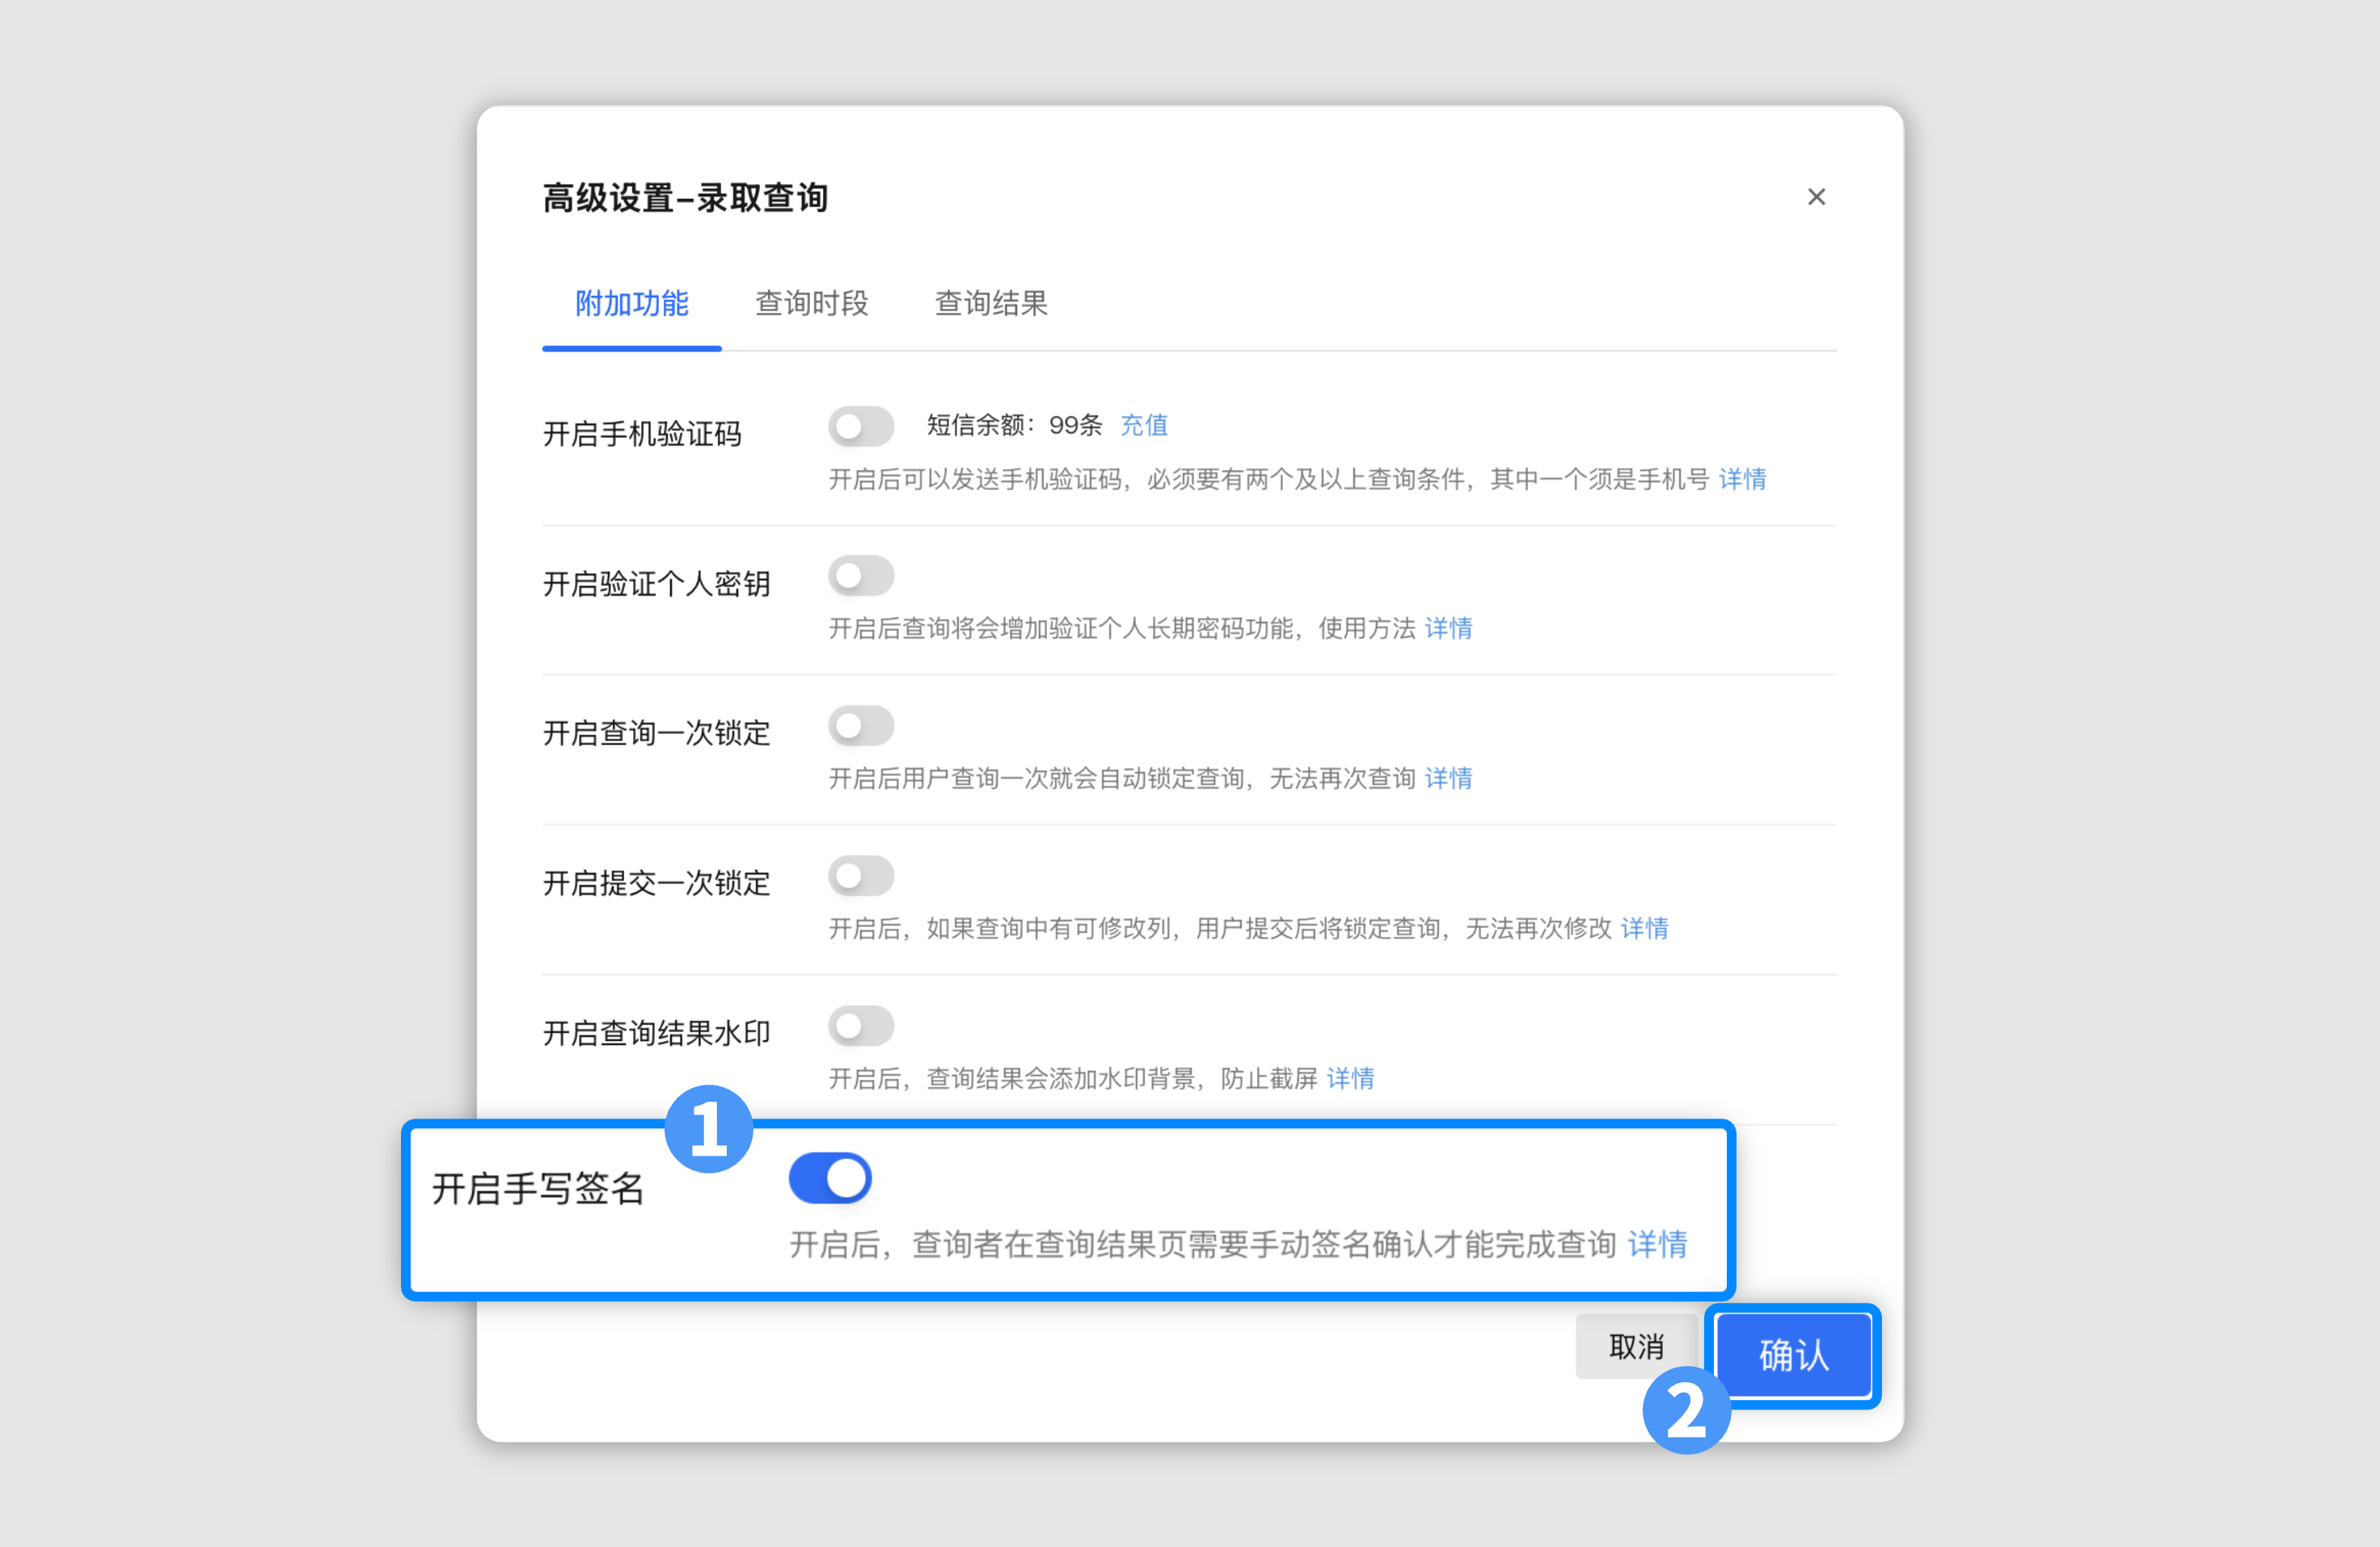Open the 查询时段 tab
The image size is (2380, 1547).
[x=811, y=303]
